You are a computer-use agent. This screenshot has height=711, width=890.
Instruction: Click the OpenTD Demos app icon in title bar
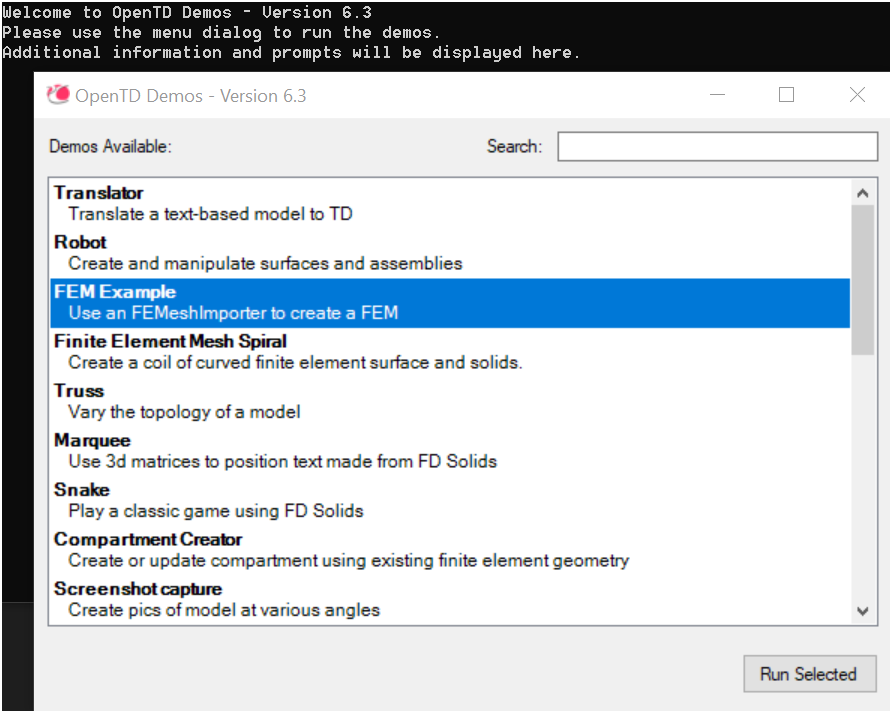point(58,95)
